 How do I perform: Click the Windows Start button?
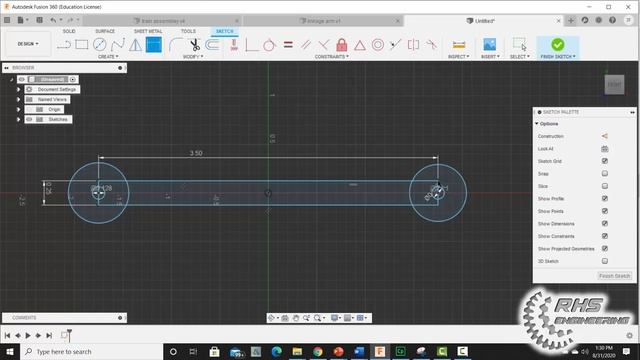10,351
